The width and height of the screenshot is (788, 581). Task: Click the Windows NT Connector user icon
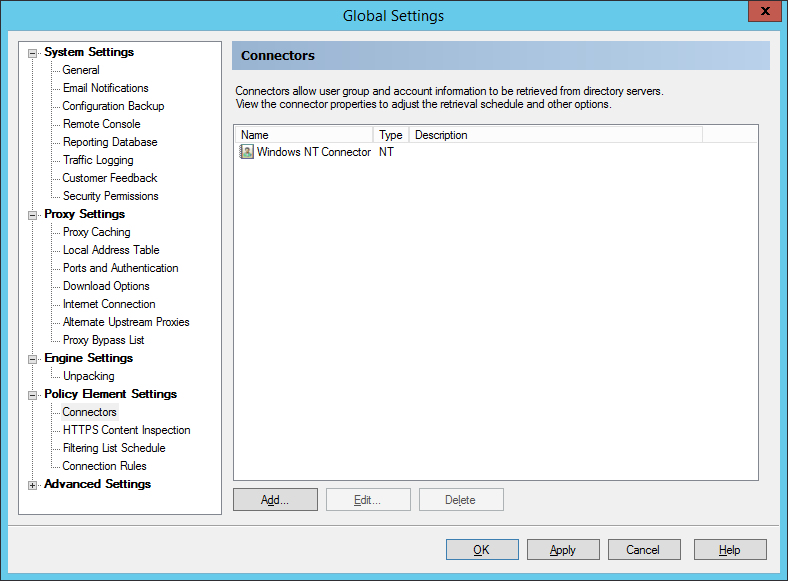[x=247, y=152]
